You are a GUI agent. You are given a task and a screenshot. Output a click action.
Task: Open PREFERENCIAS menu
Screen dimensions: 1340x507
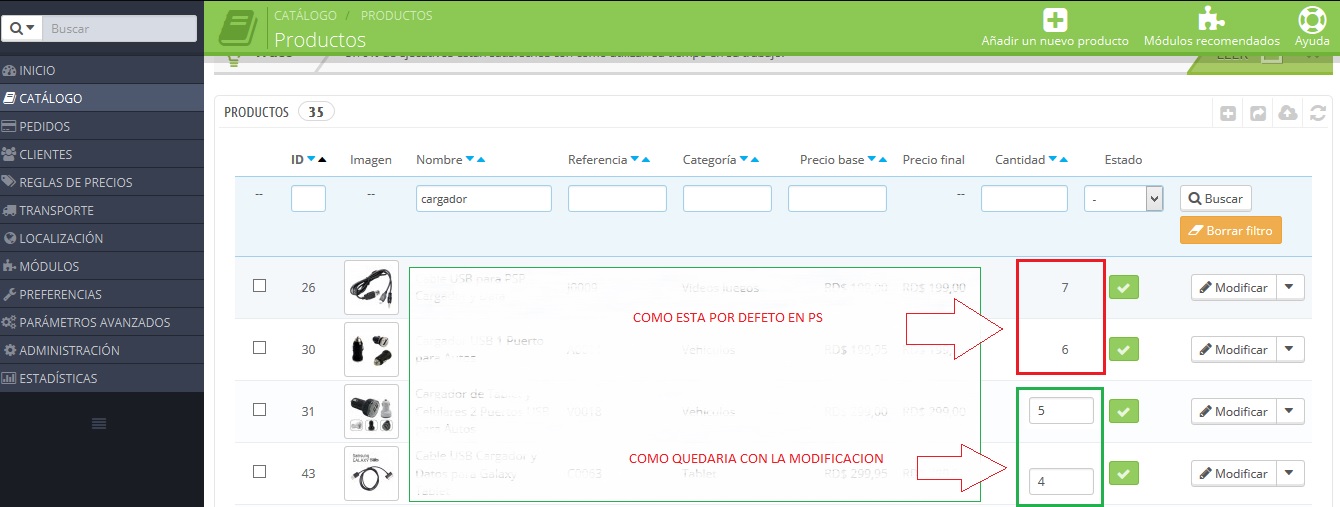[x=102, y=295]
